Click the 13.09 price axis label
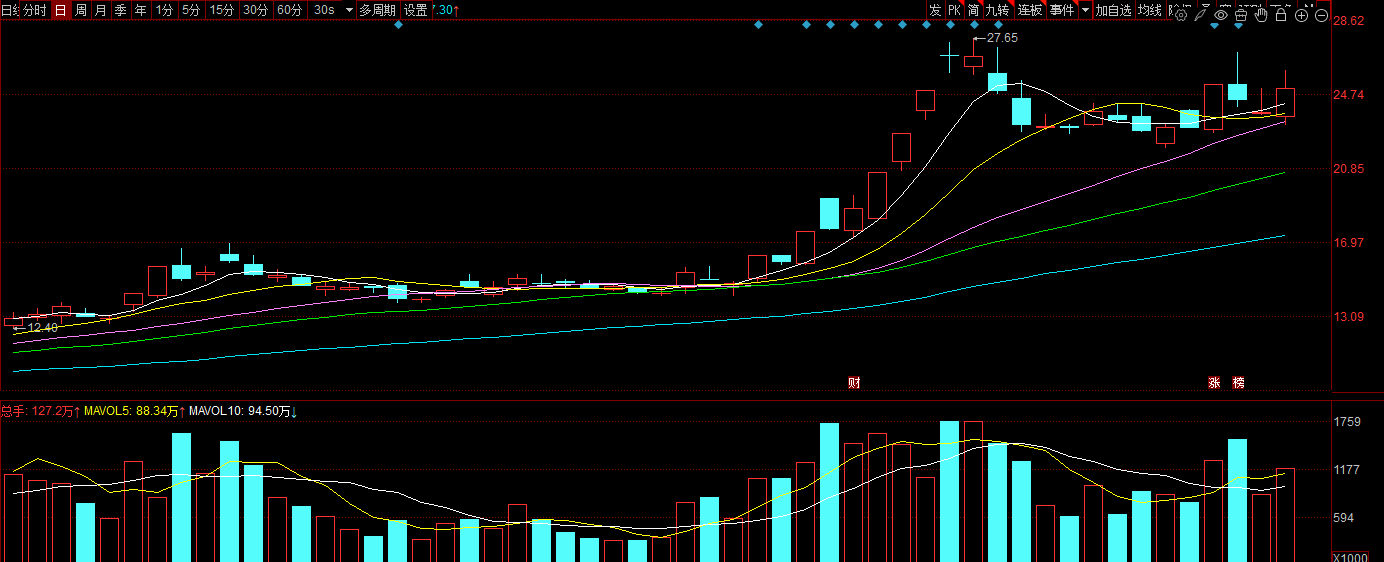Image resolution: width=1384 pixels, height=562 pixels. click(x=1349, y=317)
